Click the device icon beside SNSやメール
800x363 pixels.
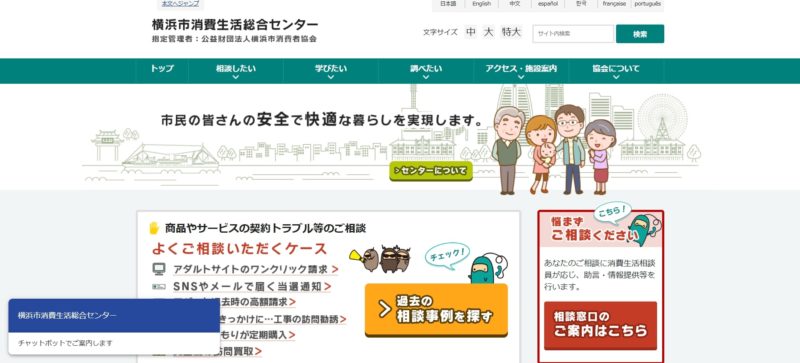[x=159, y=286]
